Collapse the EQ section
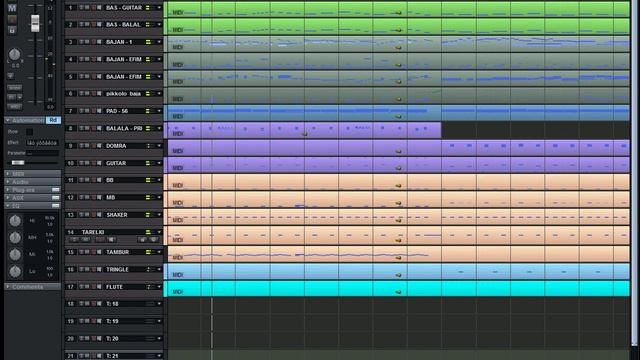The image size is (640, 360). click(x=8, y=206)
